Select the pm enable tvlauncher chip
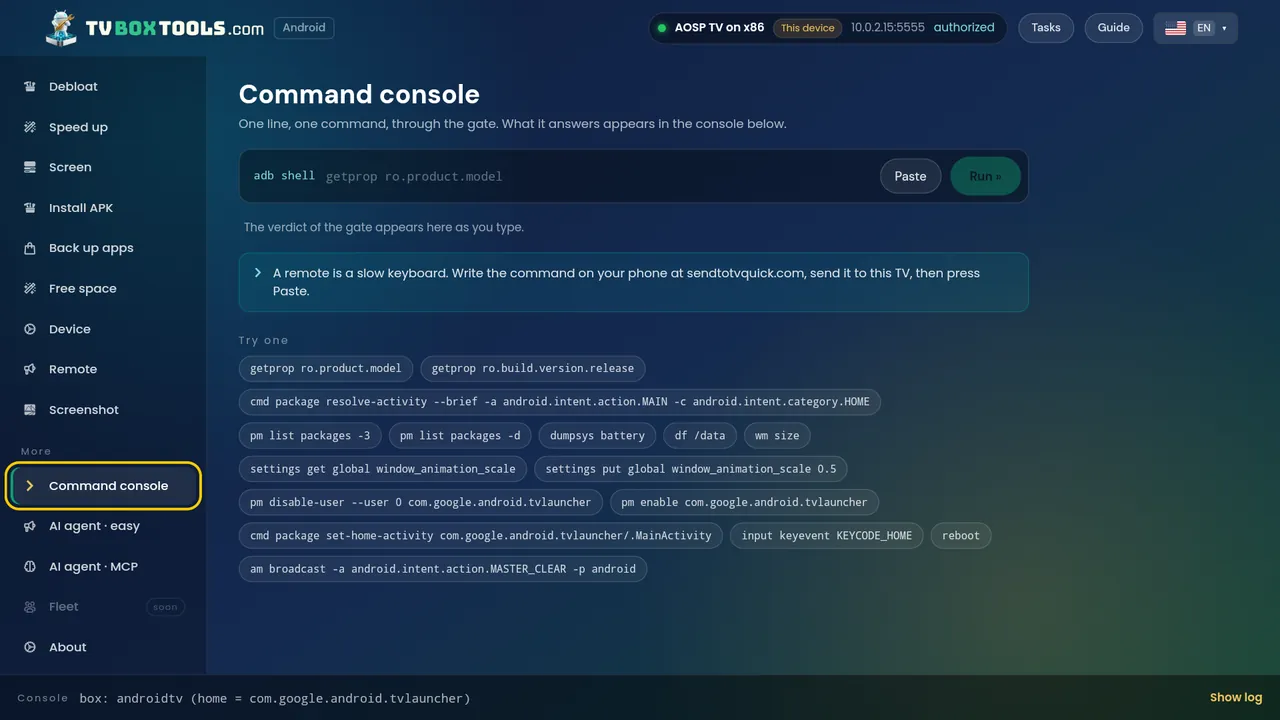 click(x=744, y=502)
